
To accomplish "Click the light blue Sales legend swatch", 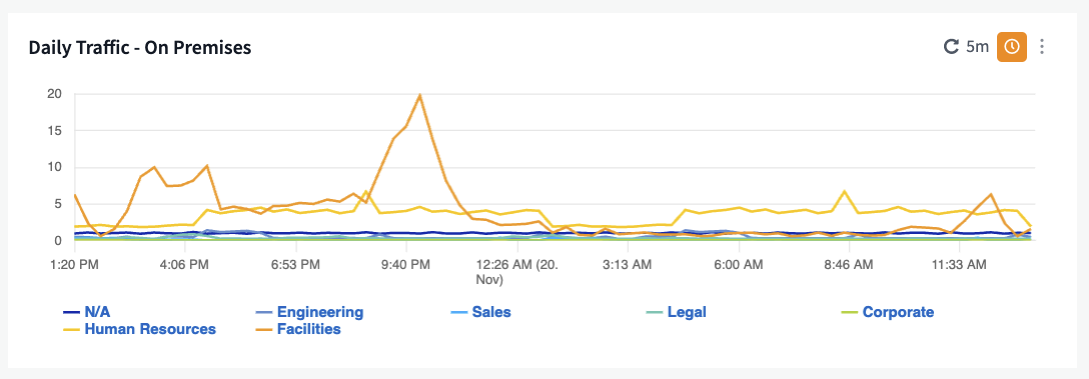I will coord(459,312).
